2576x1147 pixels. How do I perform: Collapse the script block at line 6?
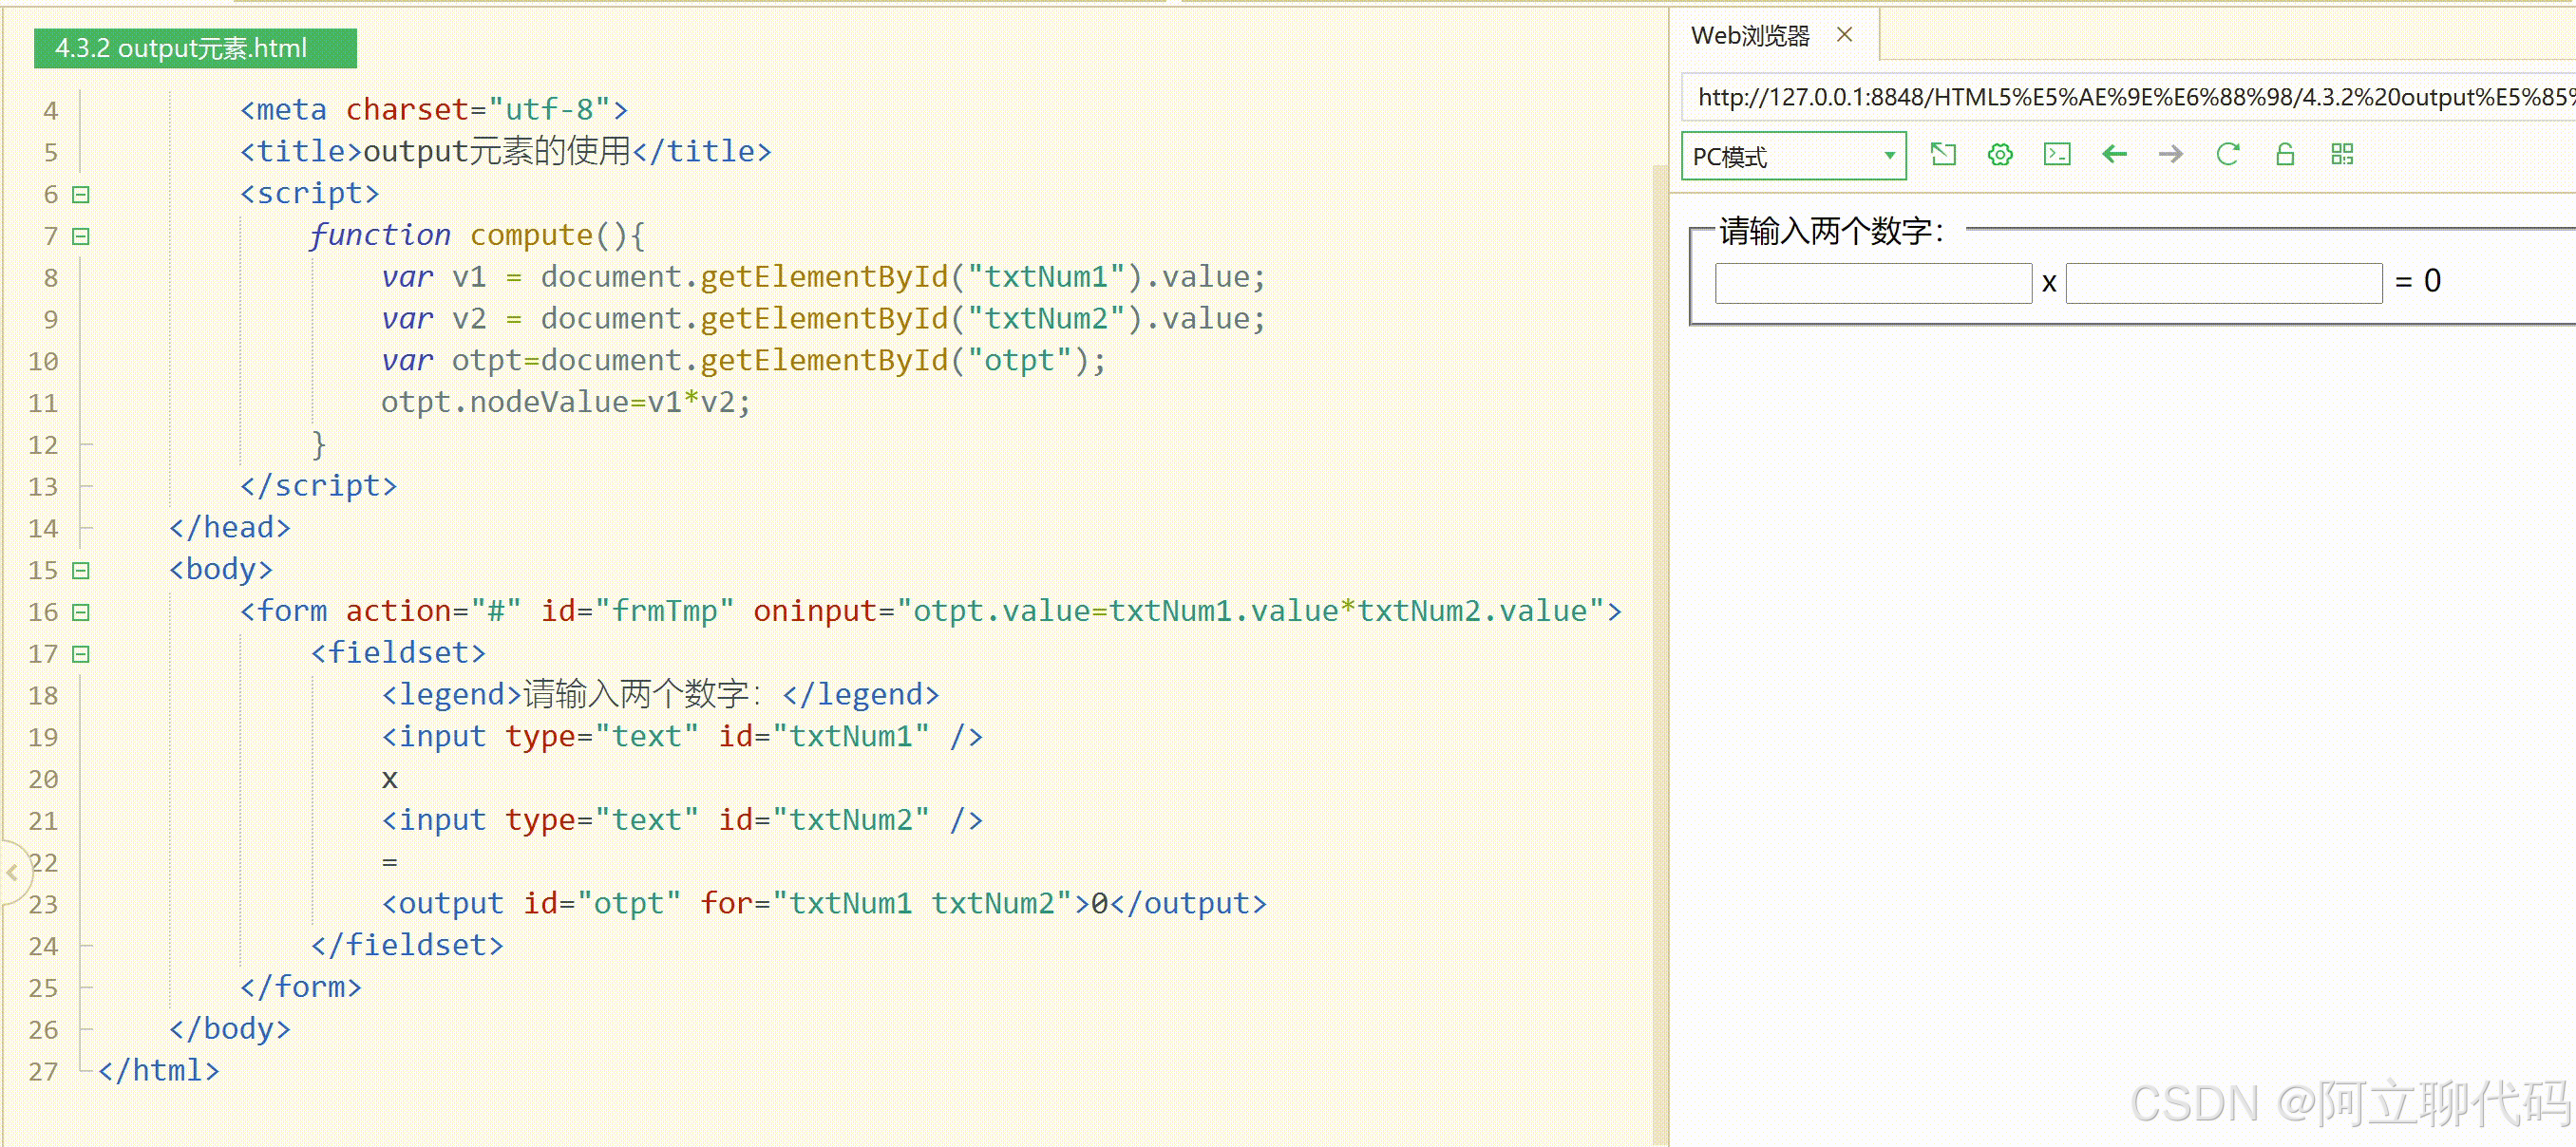(x=81, y=194)
